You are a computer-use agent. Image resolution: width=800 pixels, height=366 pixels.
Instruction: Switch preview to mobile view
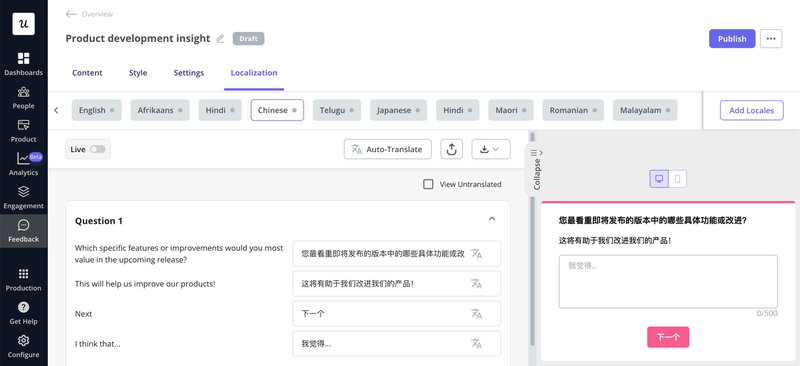tap(678, 179)
